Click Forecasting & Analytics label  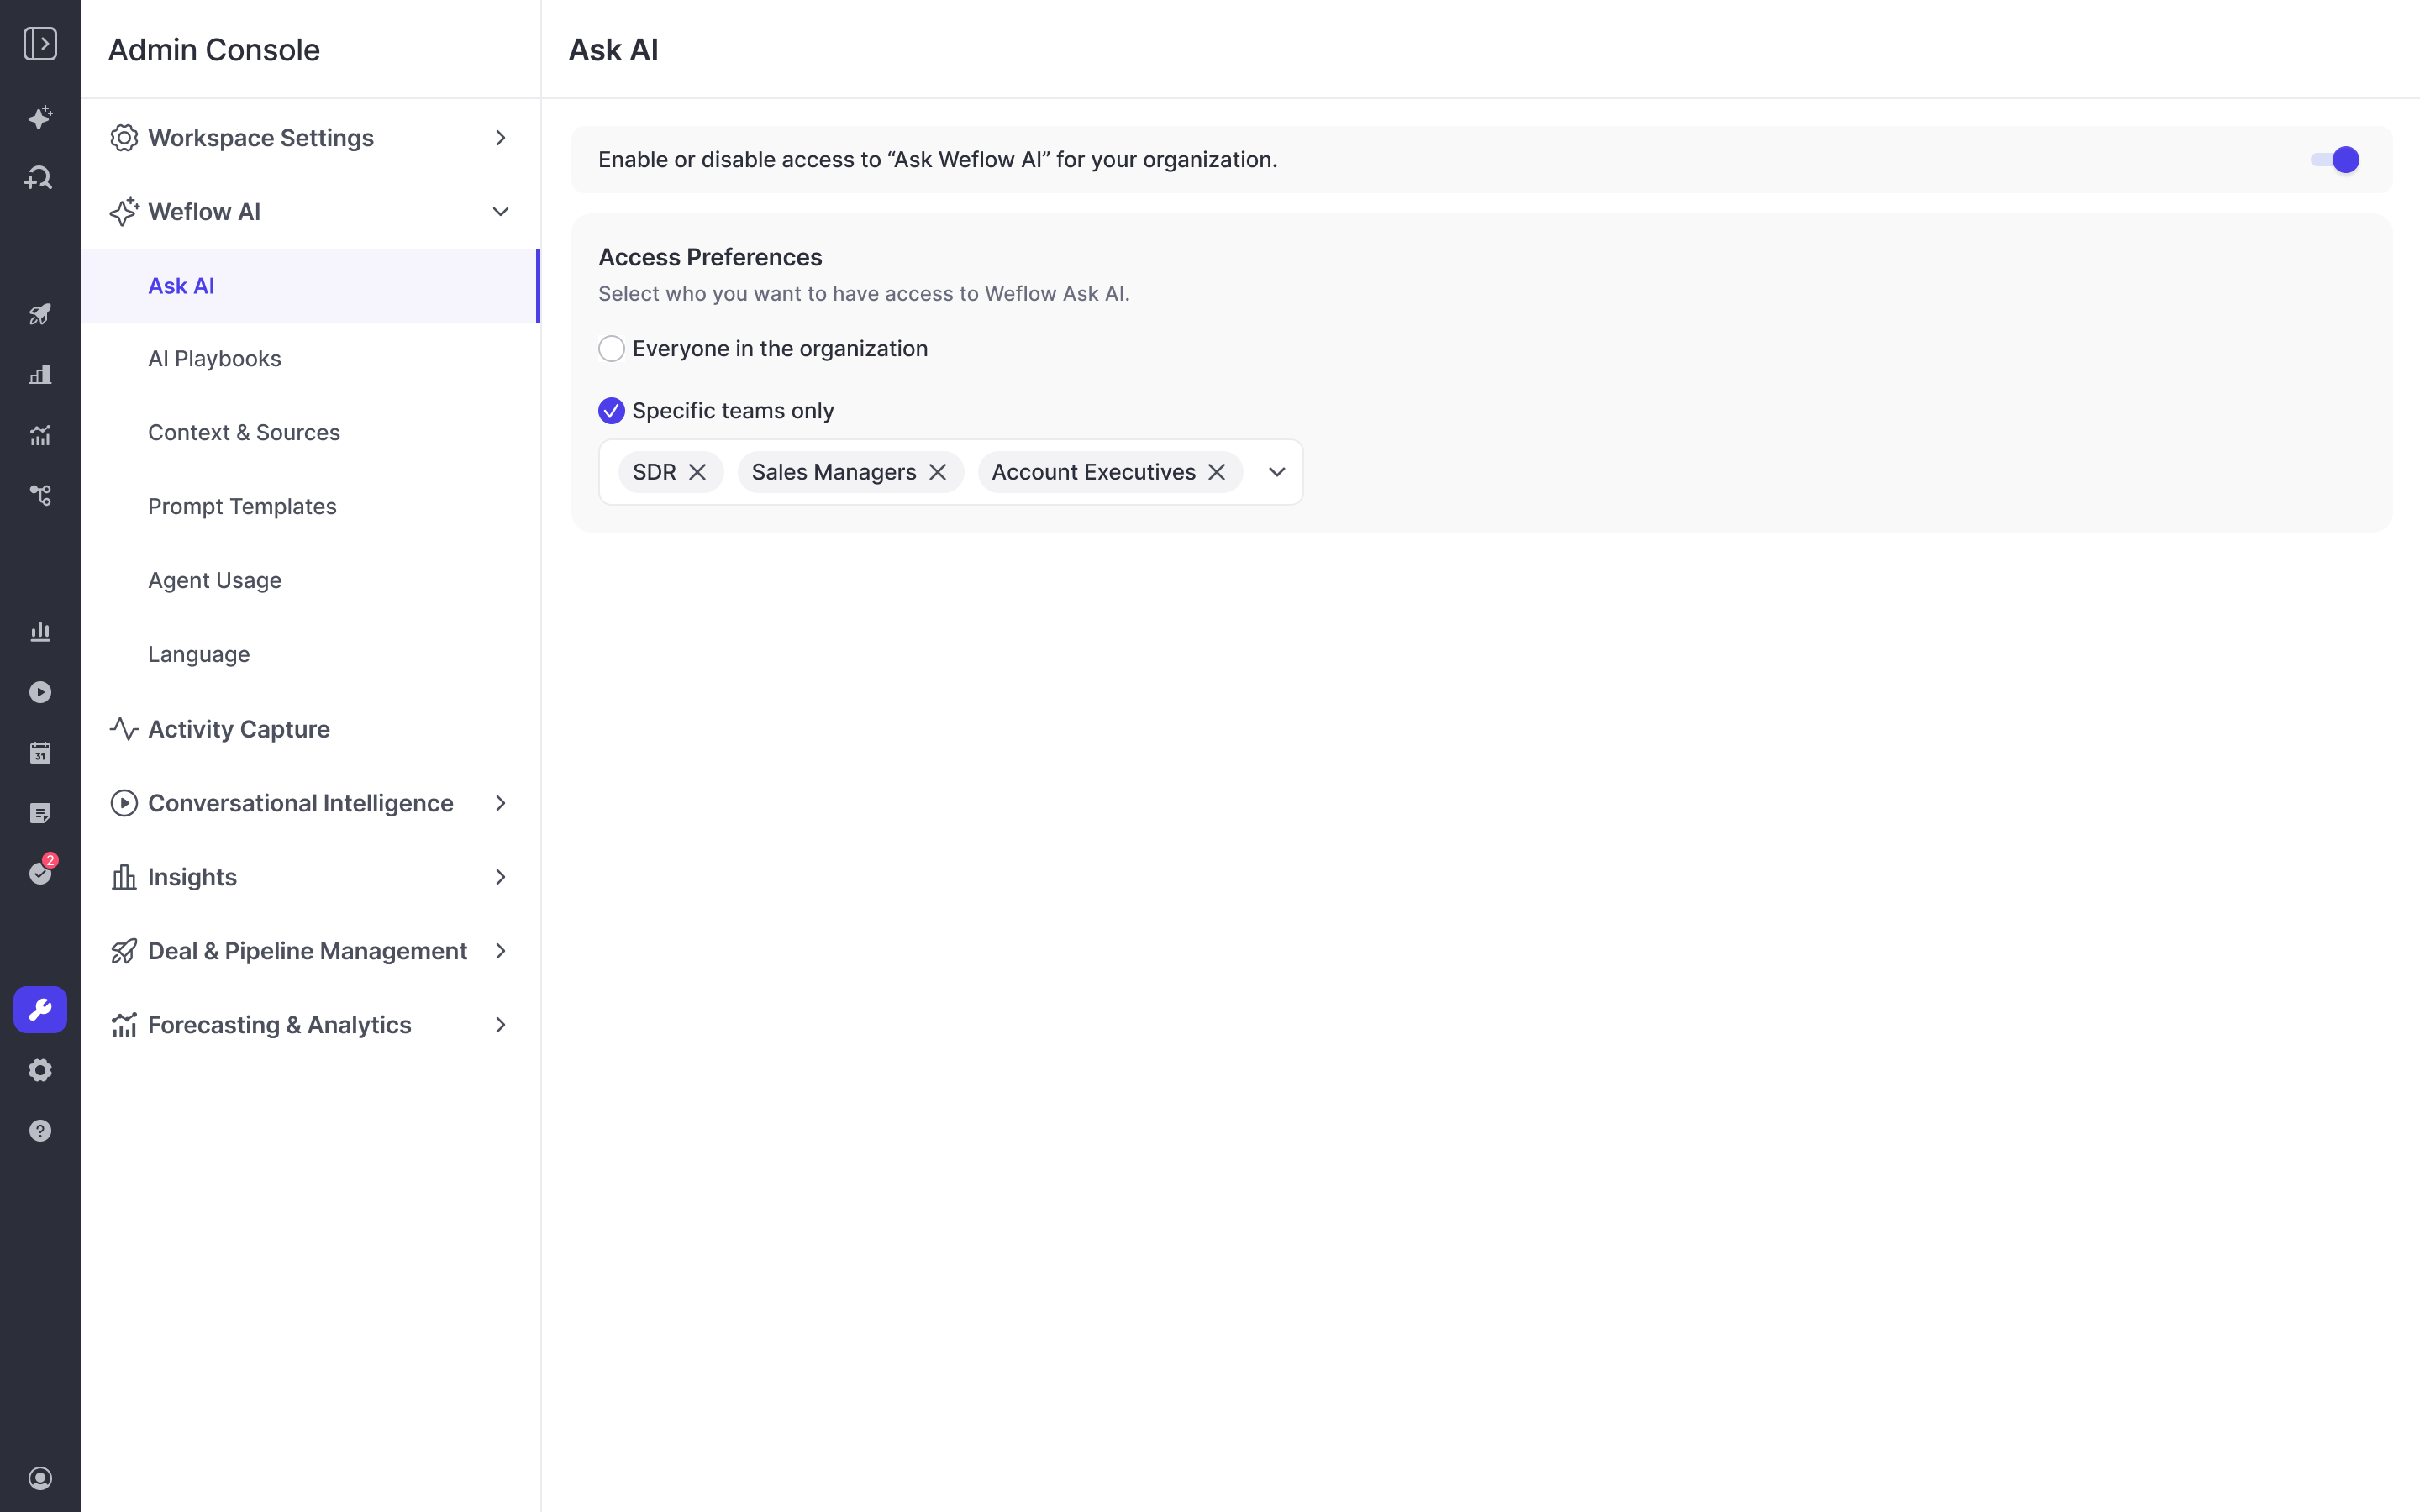pyautogui.click(x=280, y=1025)
